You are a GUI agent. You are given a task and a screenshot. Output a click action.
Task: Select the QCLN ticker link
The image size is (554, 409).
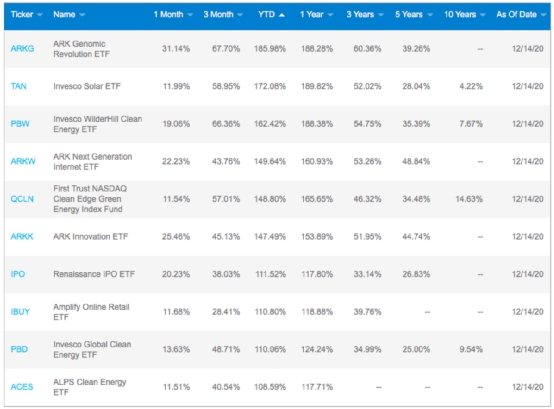click(22, 199)
